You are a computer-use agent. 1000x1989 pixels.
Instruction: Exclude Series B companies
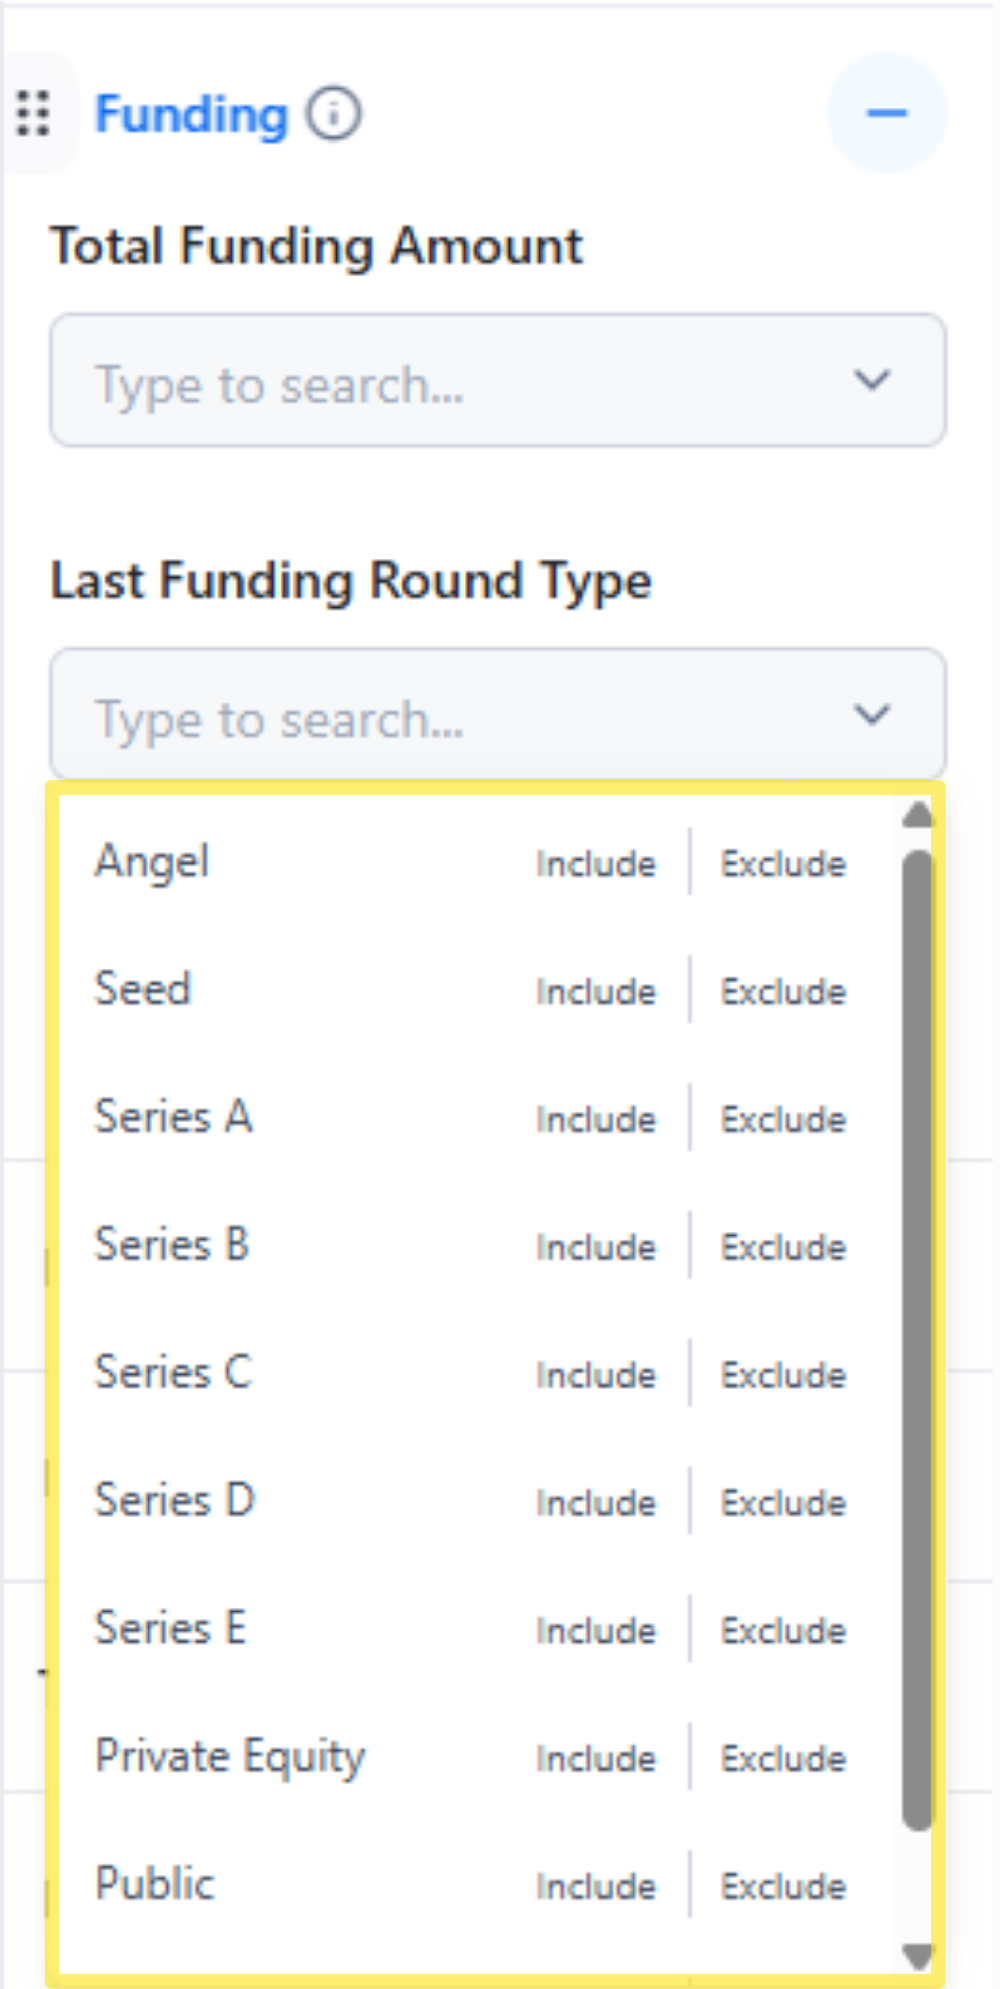(x=783, y=1247)
